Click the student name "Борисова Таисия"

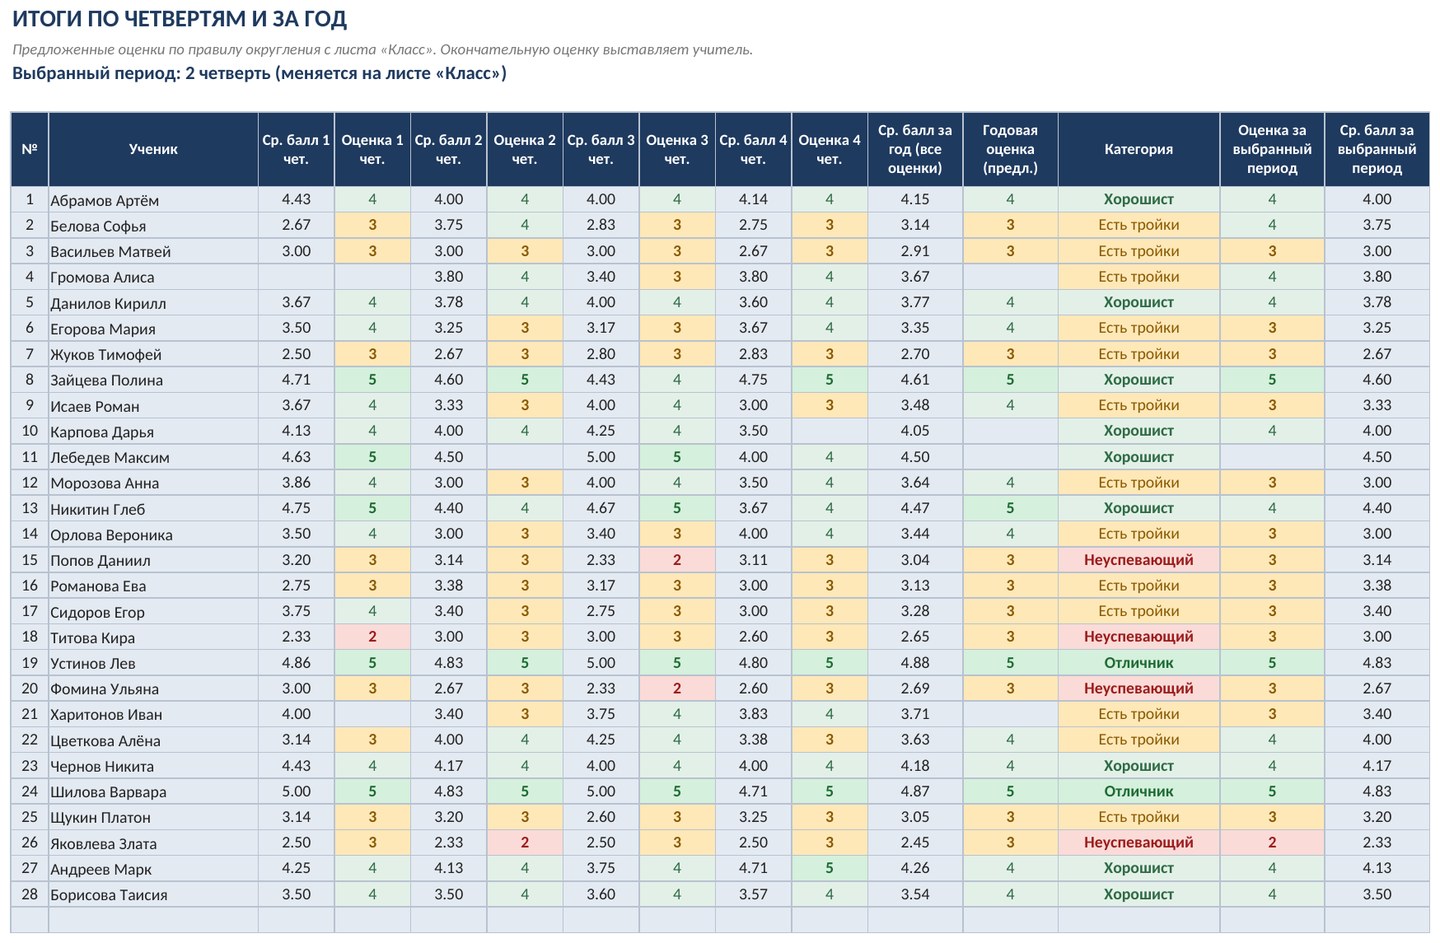pyautogui.click(x=109, y=895)
